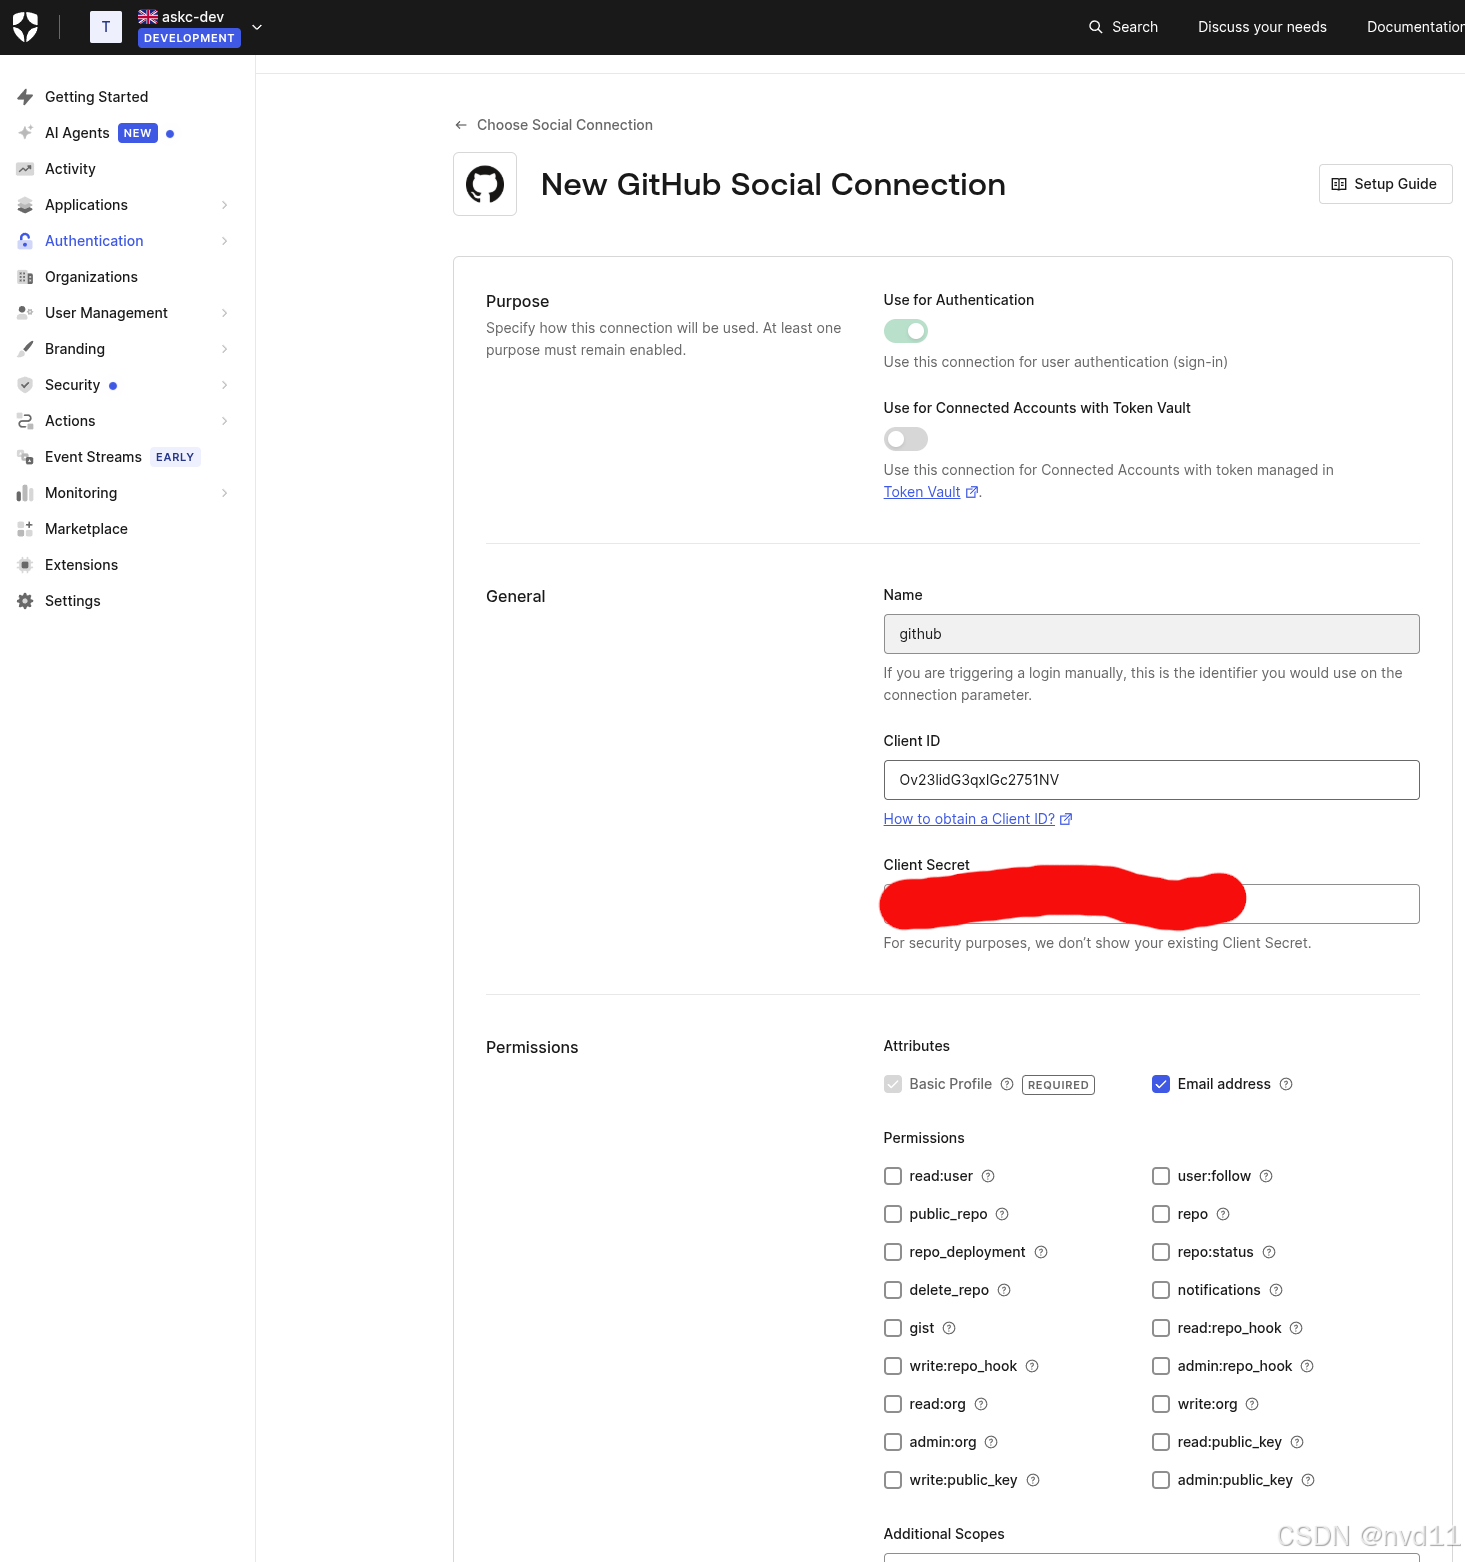Check the read:org permission
Image resolution: width=1465 pixels, height=1562 pixels.
tap(893, 1404)
